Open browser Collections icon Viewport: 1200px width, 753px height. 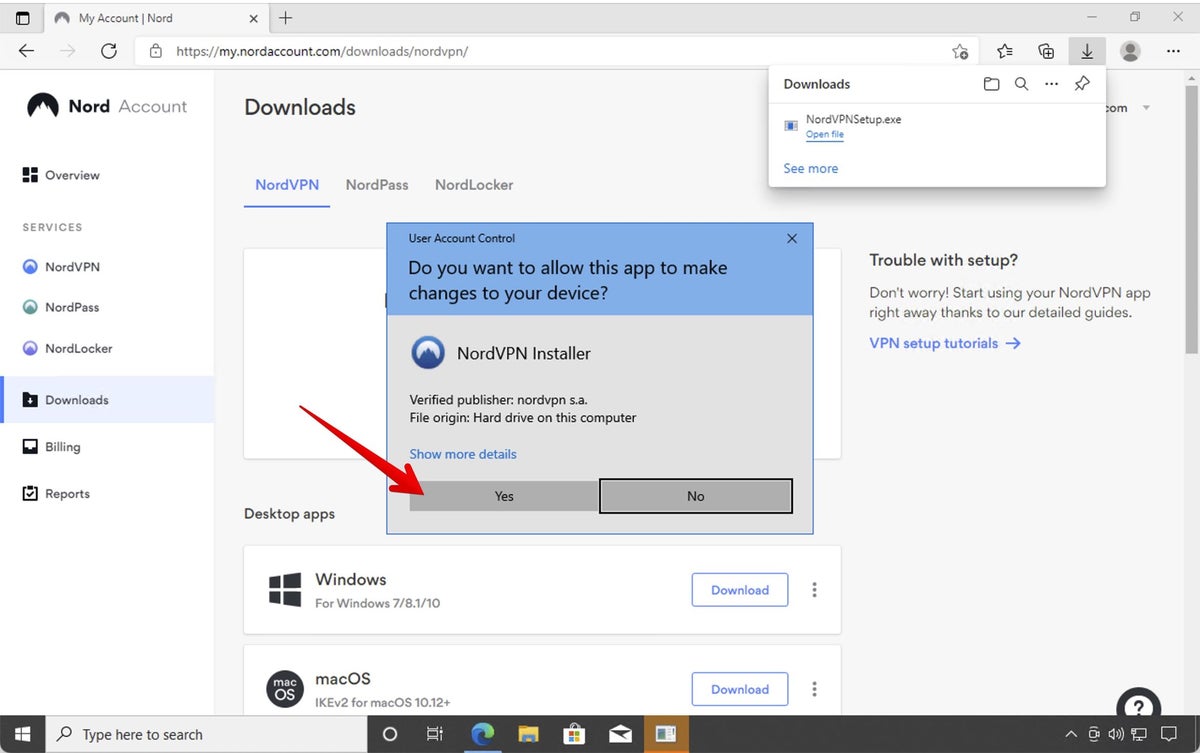[1046, 51]
